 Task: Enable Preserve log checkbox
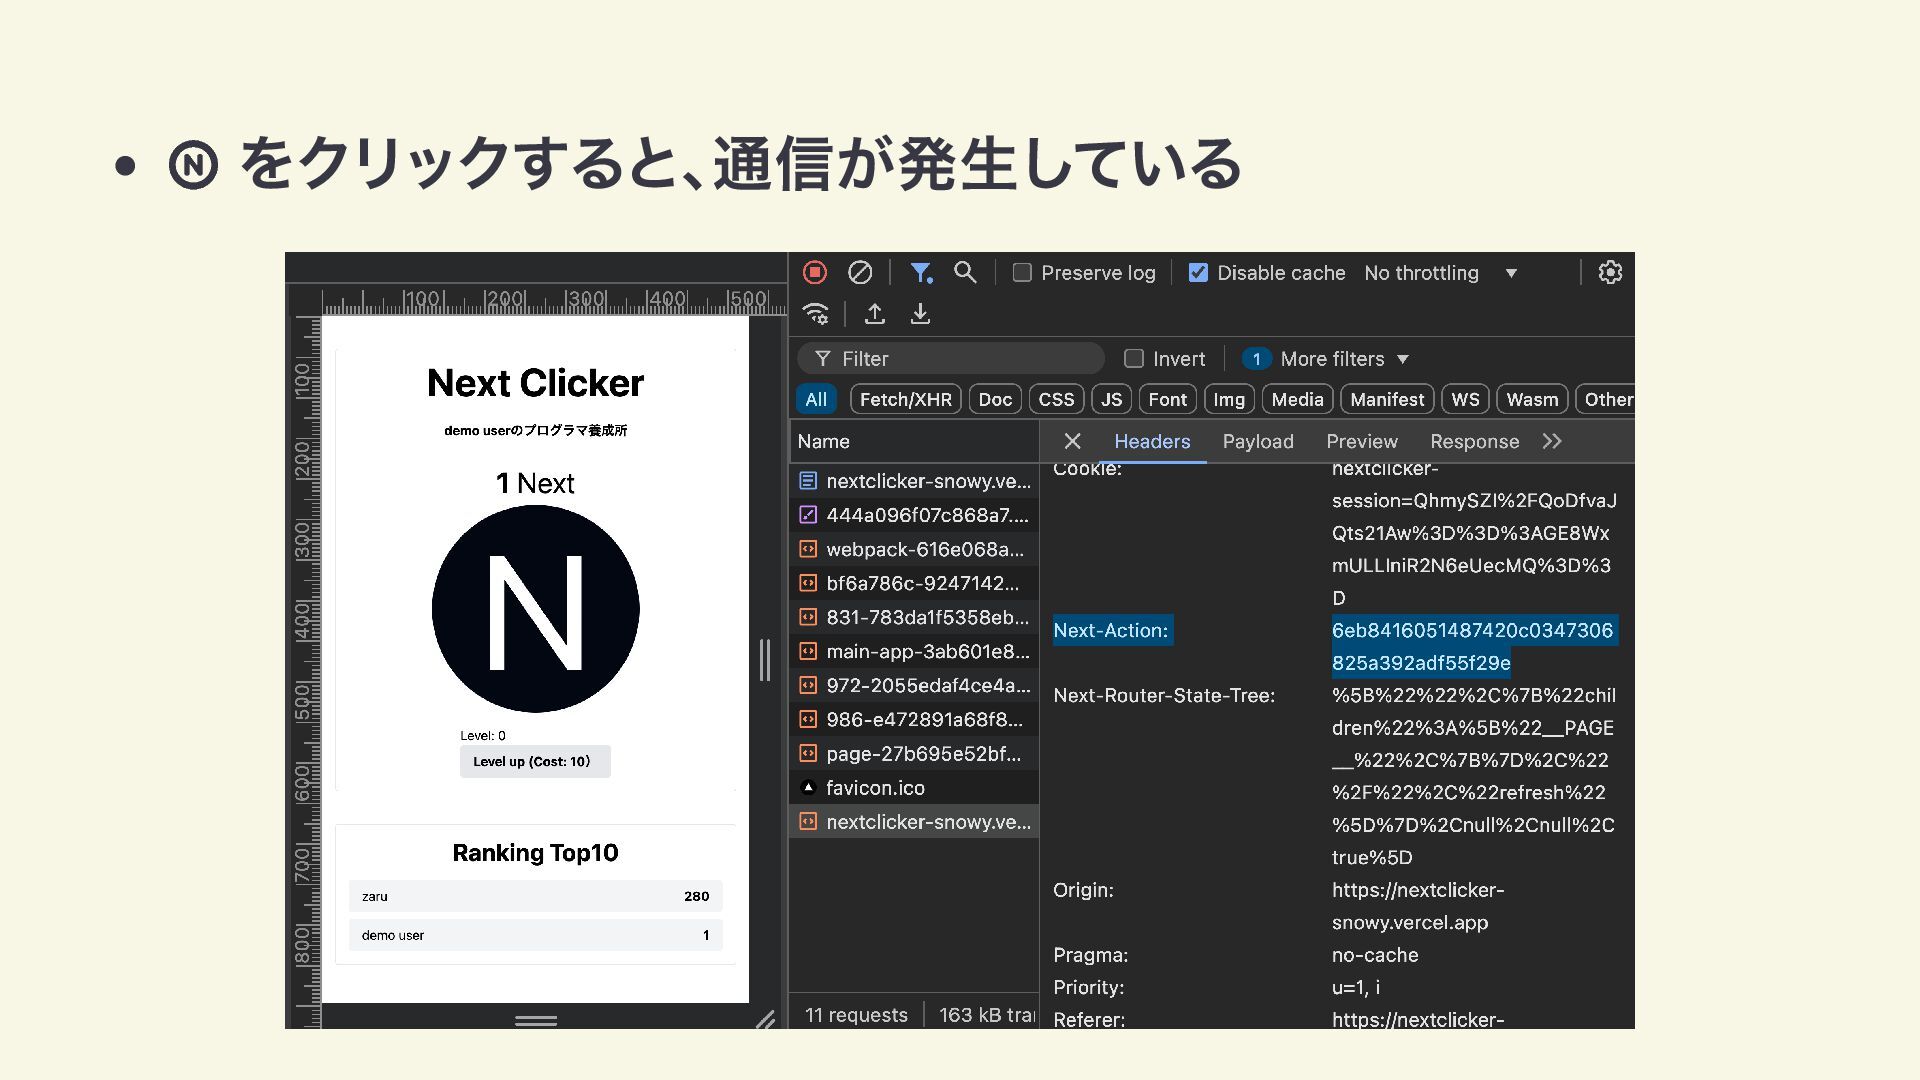[1022, 273]
